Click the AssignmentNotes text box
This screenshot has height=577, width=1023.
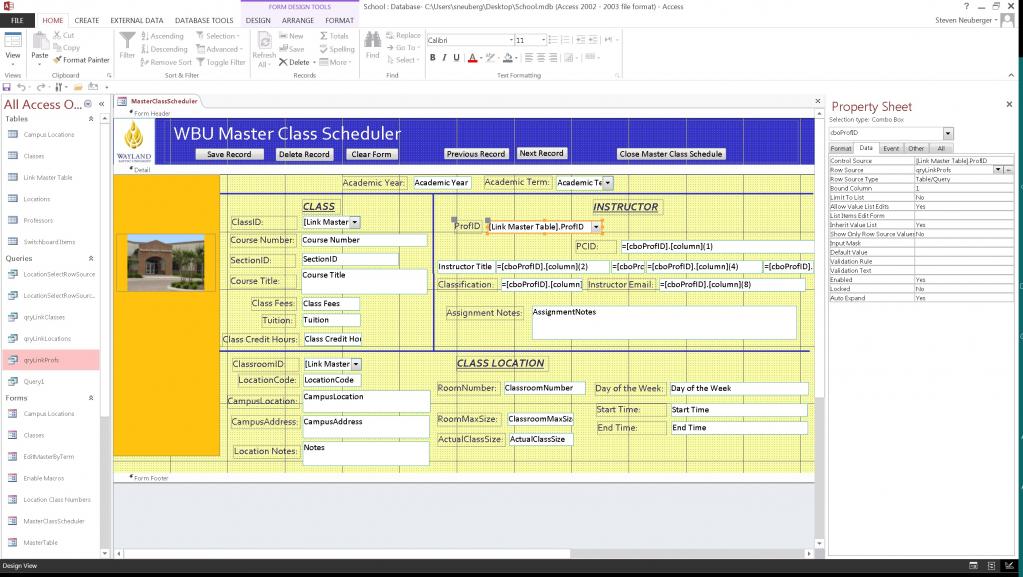coord(664,322)
